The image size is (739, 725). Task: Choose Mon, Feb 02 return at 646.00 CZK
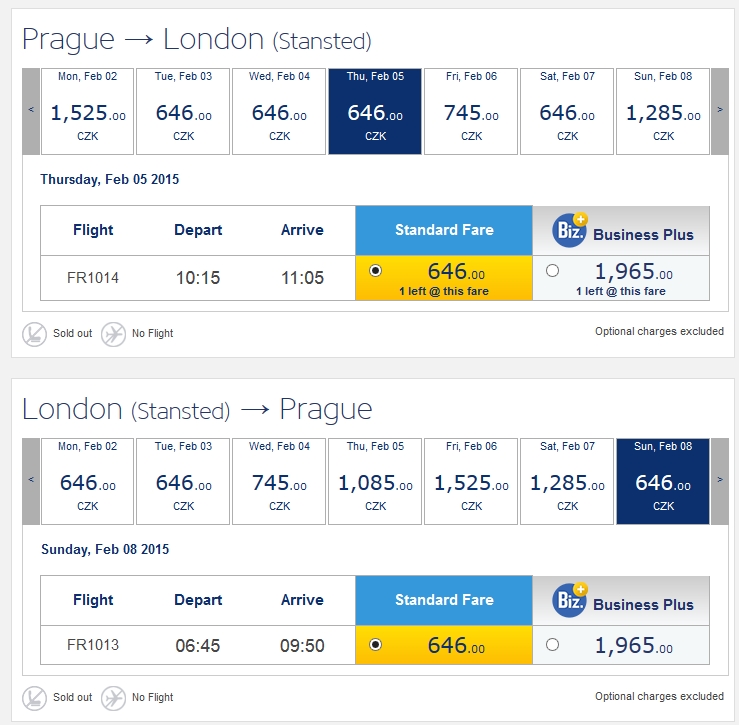(x=87, y=481)
